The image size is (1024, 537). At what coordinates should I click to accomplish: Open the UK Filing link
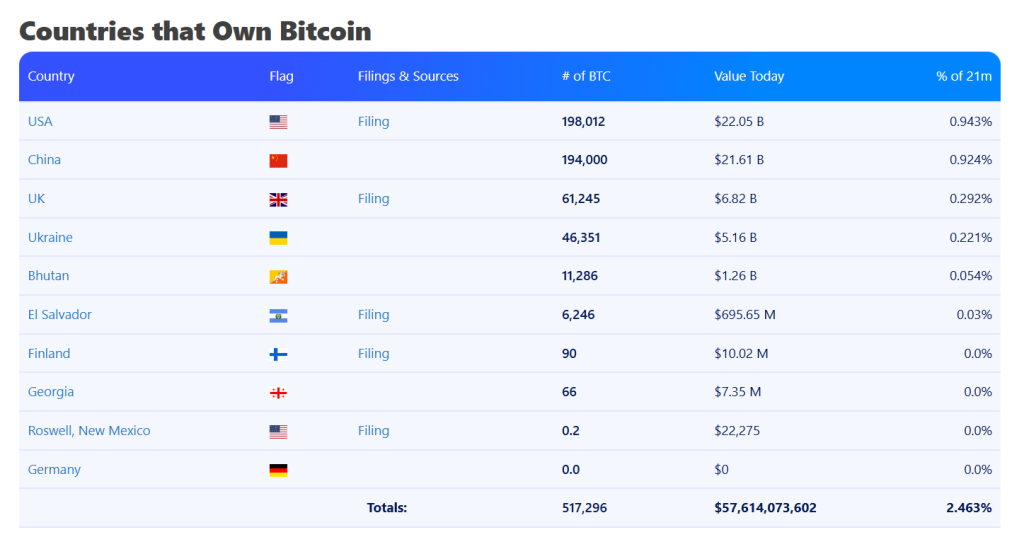point(373,198)
